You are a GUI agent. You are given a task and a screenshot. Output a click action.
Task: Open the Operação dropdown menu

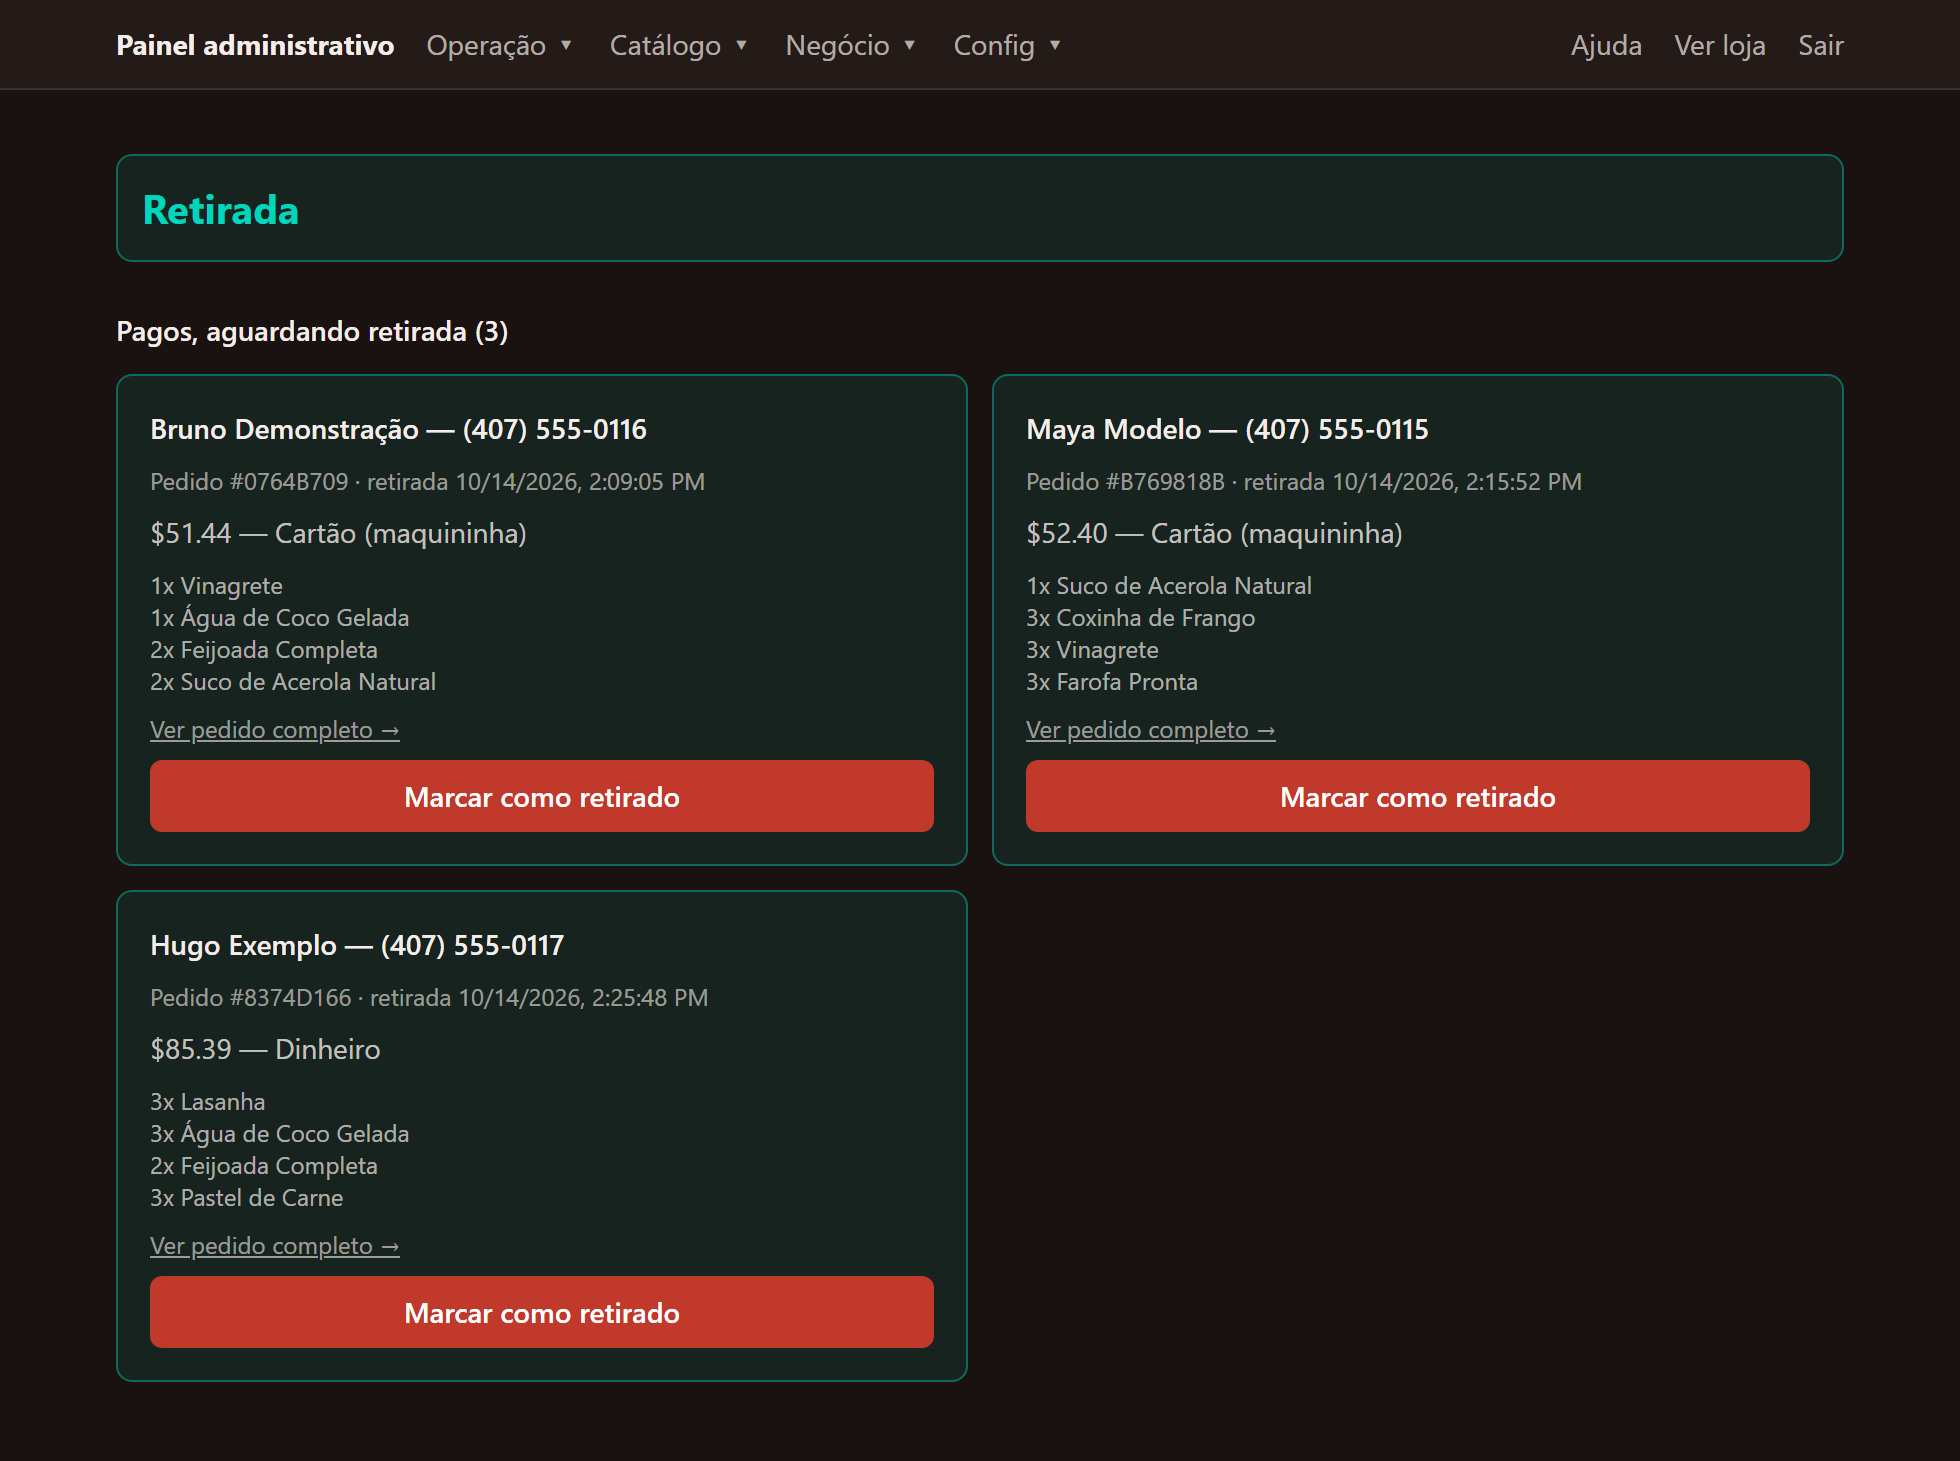tap(499, 45)
